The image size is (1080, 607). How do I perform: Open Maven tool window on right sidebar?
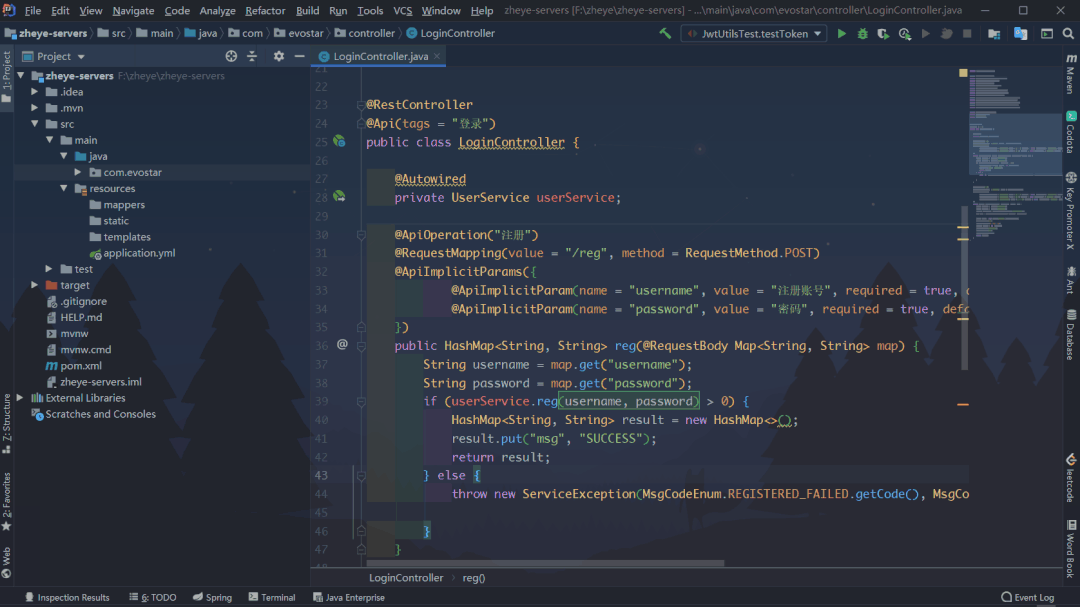click(x=1070, y=74)
